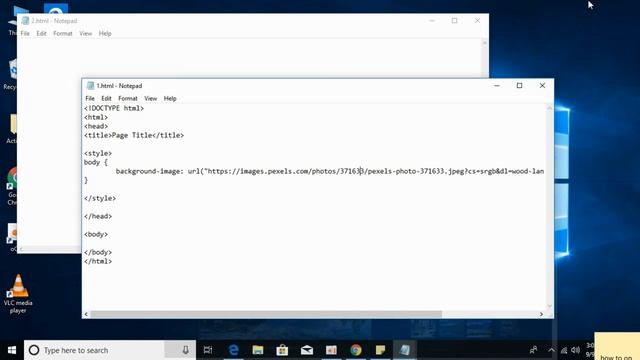Maximize the 1.html Notepad window
This screenshot has width=640, height=360.
pyautogui.click(x=519, y=86)
